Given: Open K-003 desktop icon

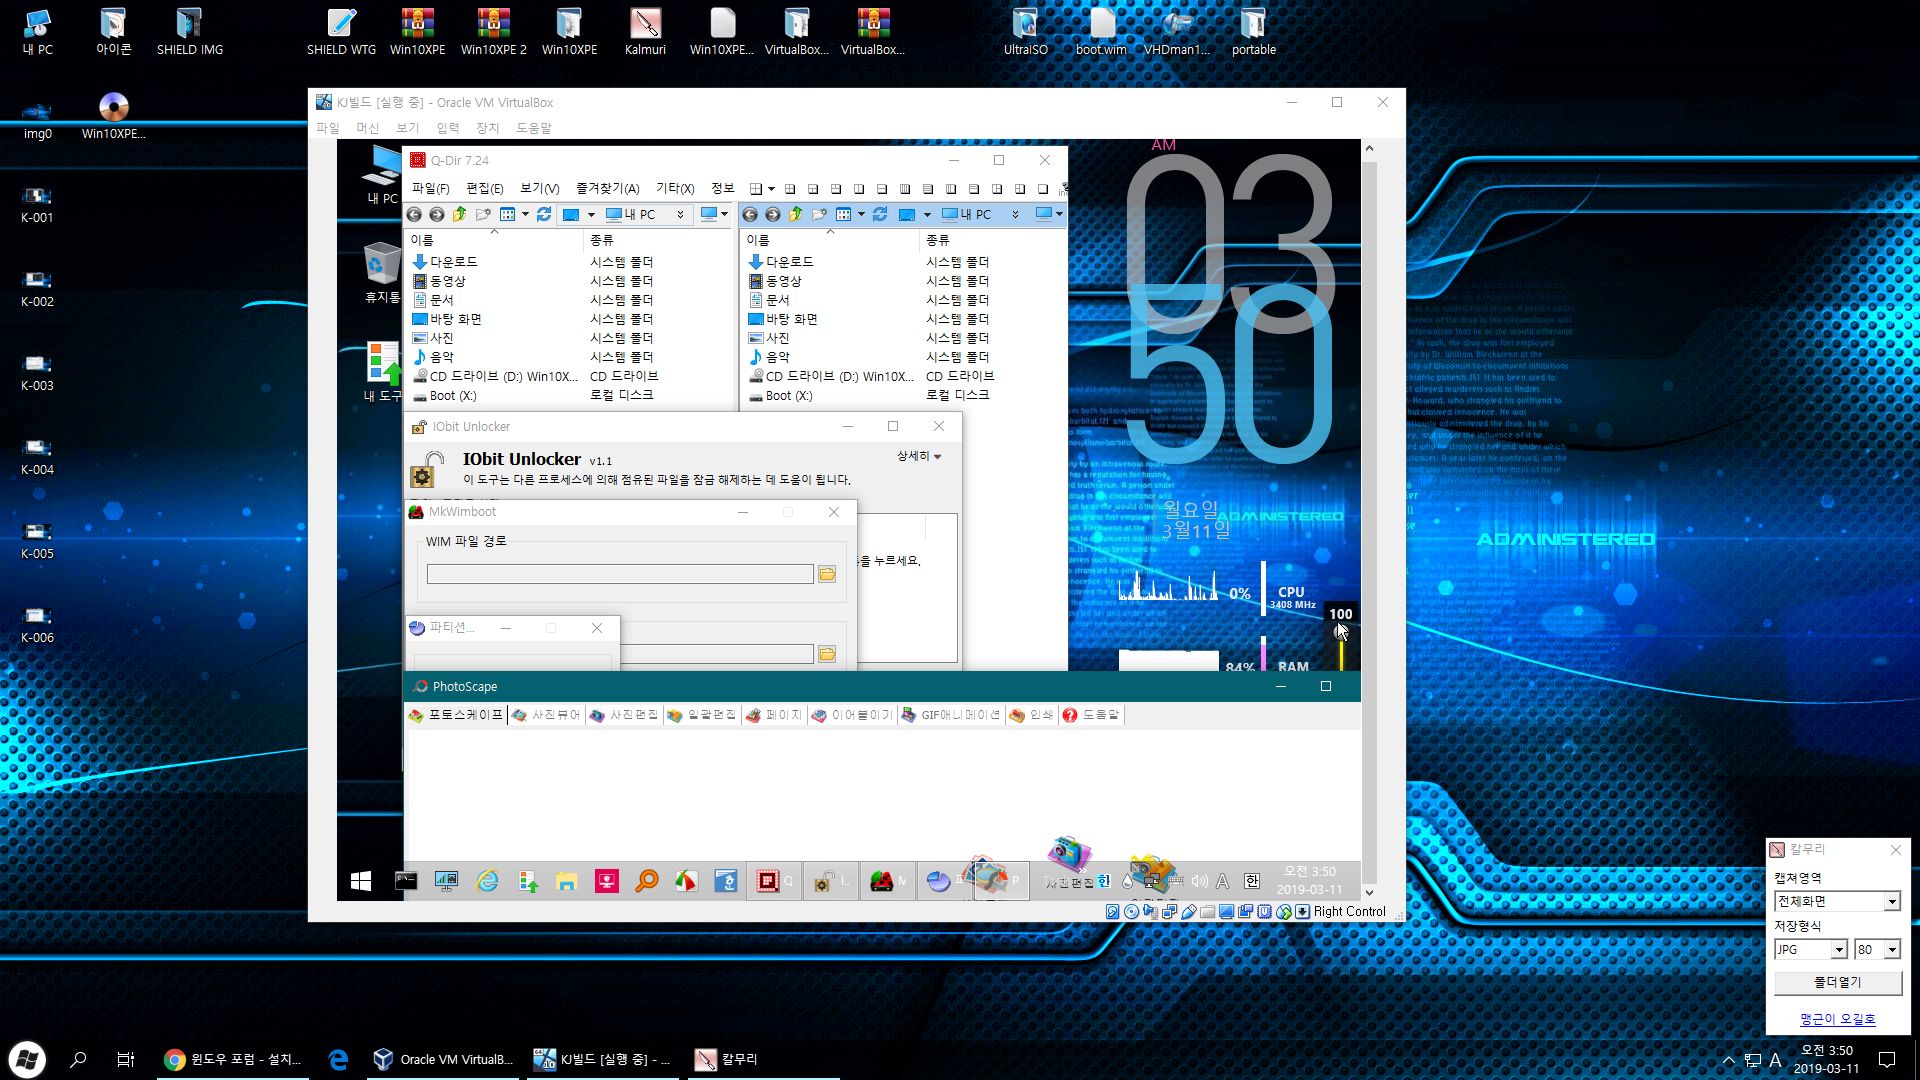Looking at the screenshot, I should (37, 372).
